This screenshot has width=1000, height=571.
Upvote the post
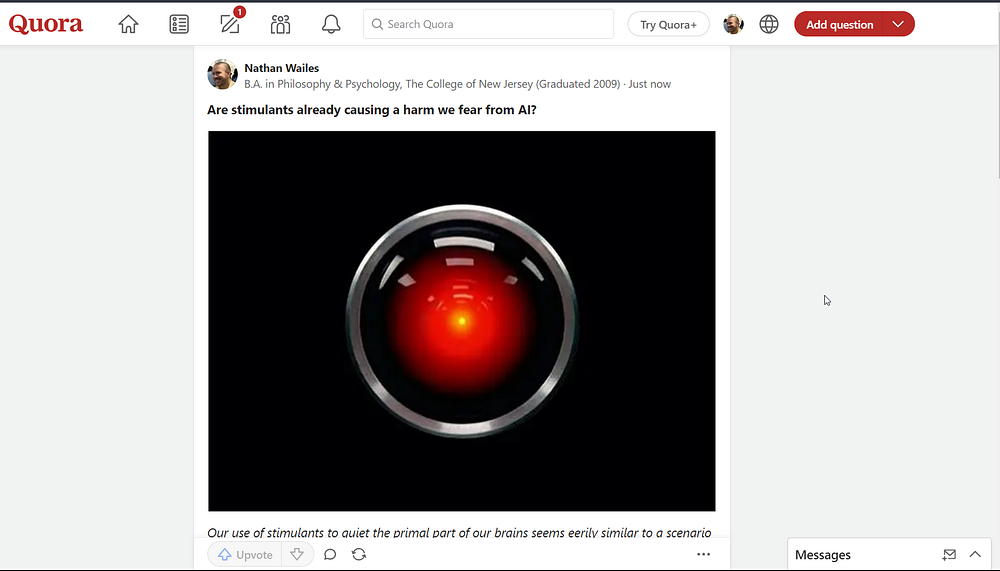246,554
